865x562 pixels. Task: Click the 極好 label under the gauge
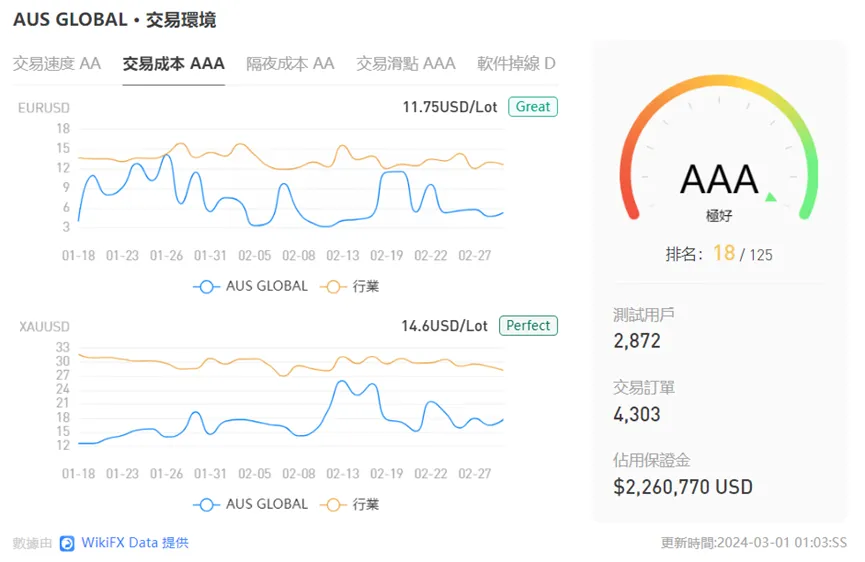click(x=719, y=216)
